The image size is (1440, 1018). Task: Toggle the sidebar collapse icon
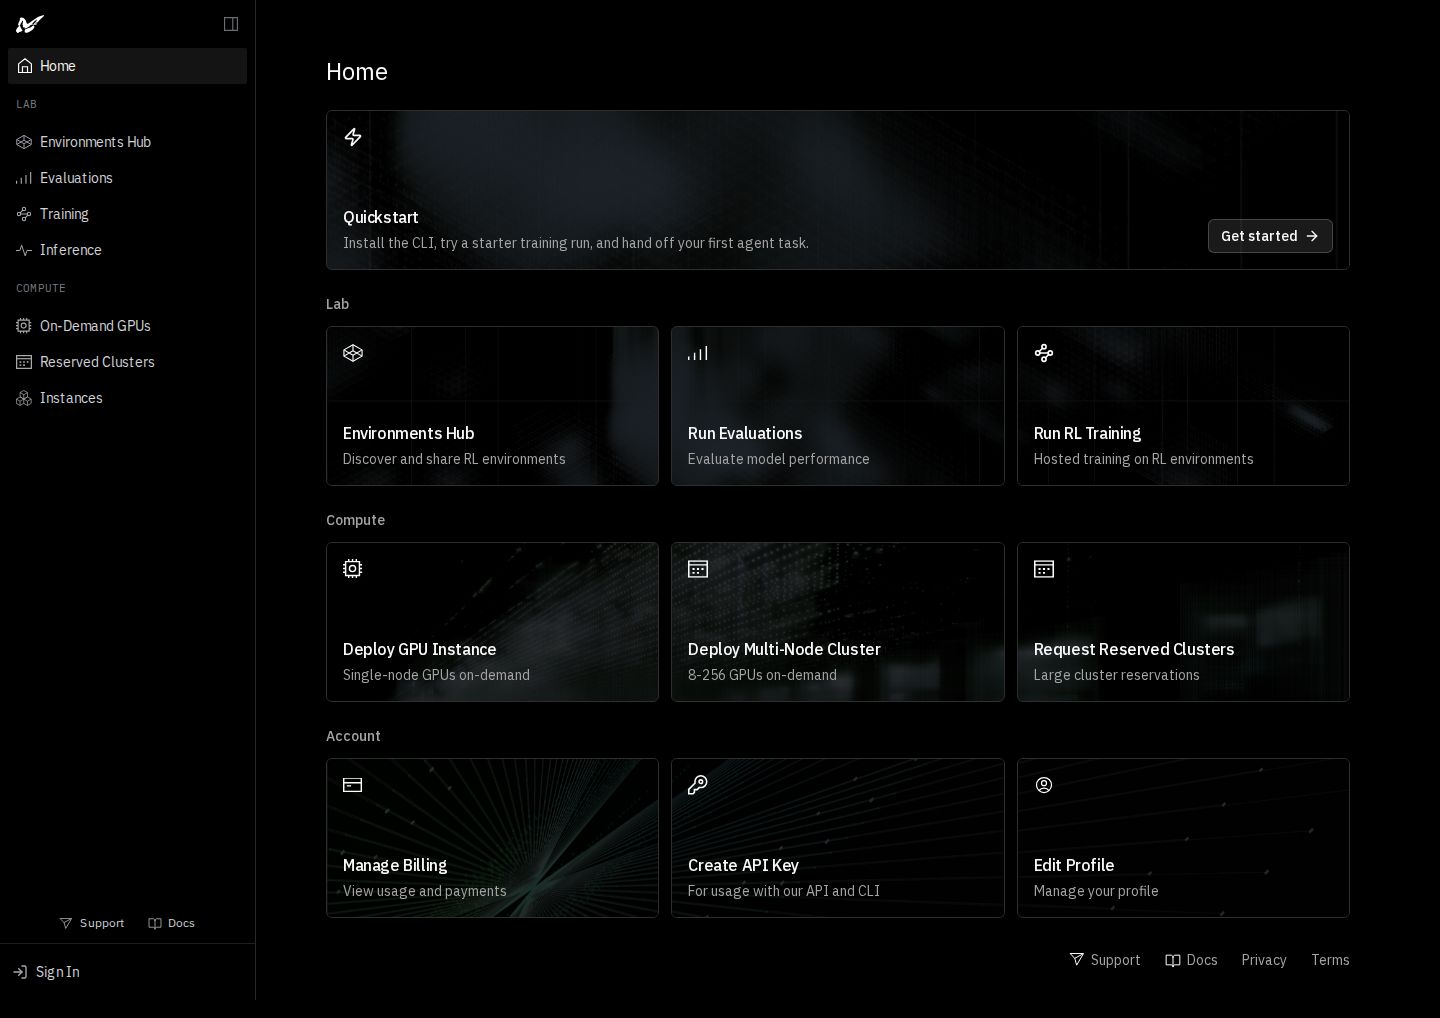[x=231, y=24]
